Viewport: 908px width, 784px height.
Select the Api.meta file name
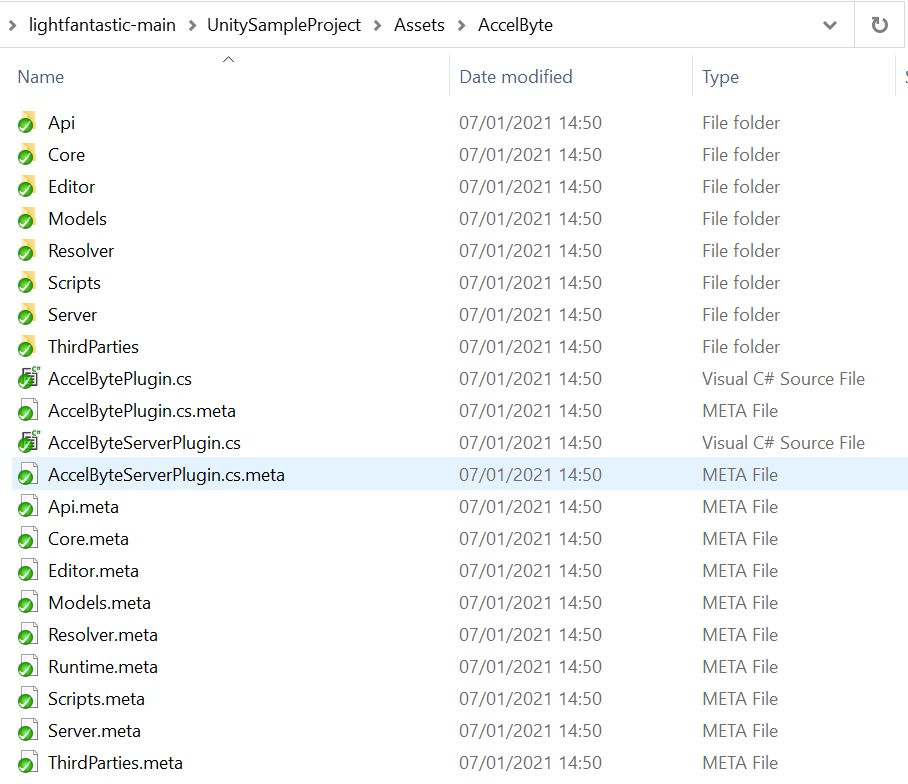click(x=83, y=507)
